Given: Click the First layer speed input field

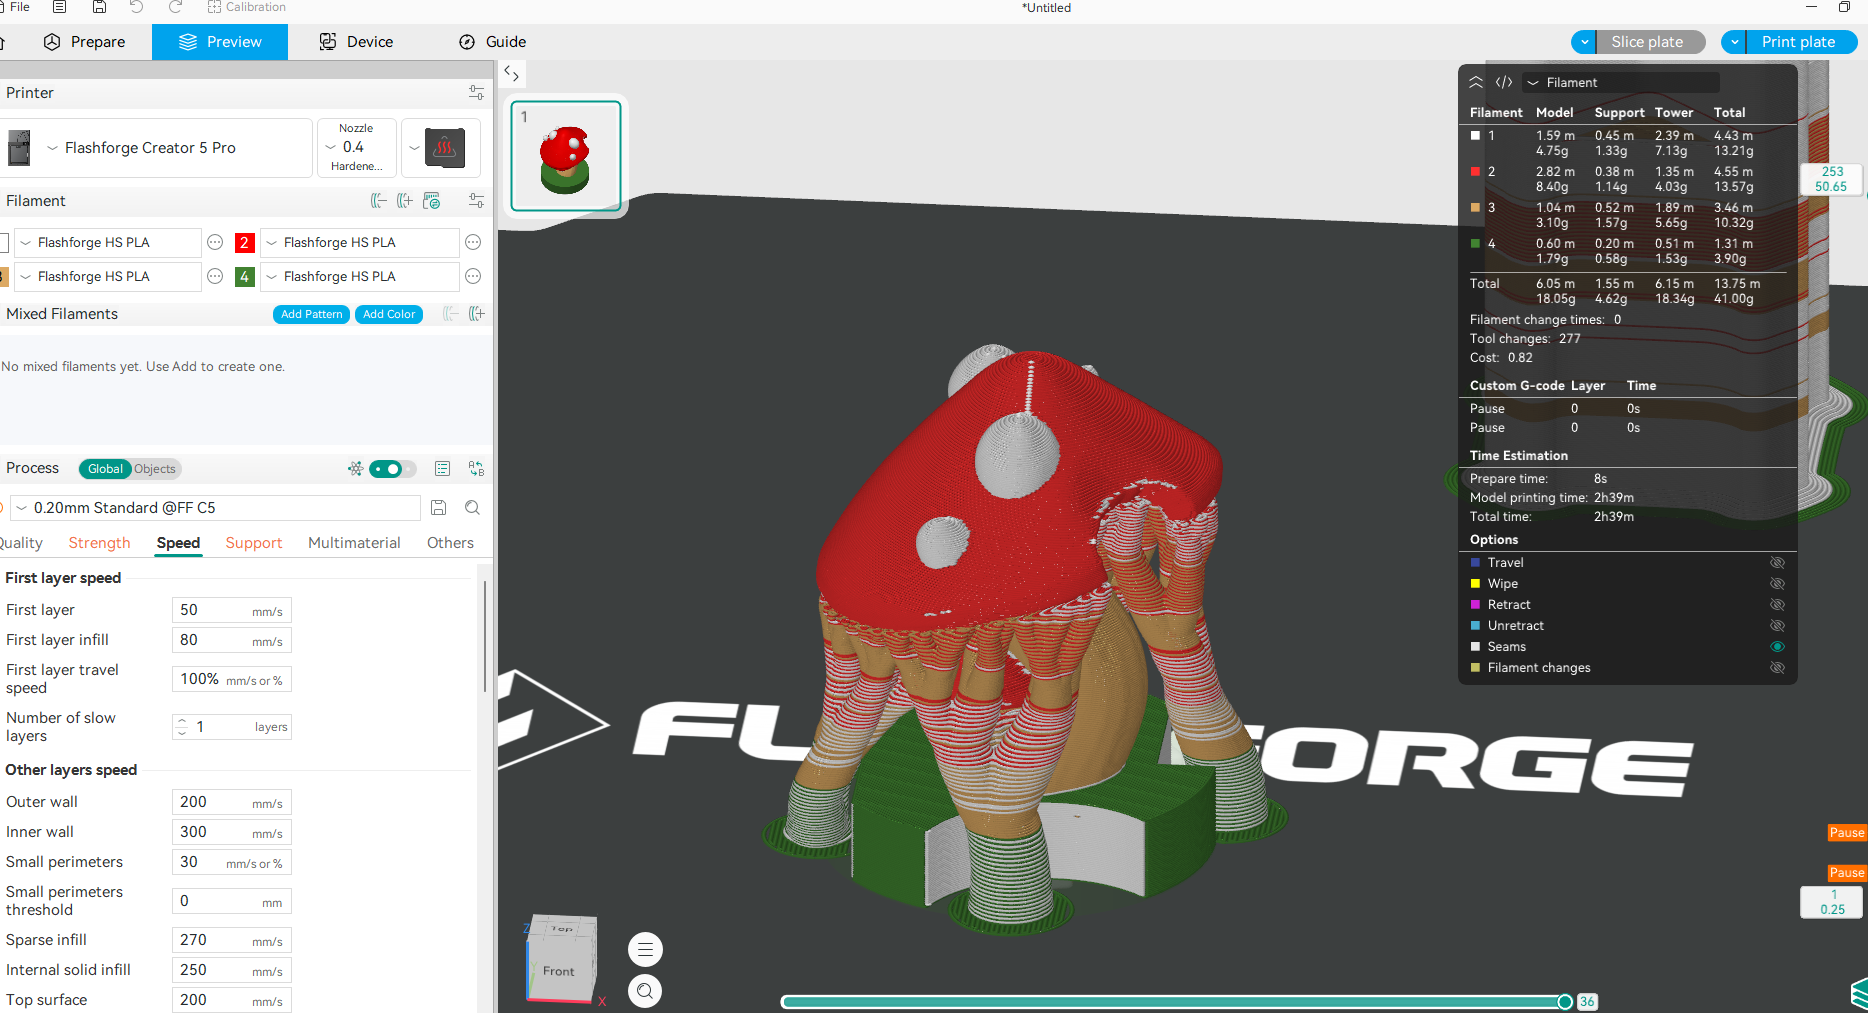Looking at the screenshot, I should [231, 610].
